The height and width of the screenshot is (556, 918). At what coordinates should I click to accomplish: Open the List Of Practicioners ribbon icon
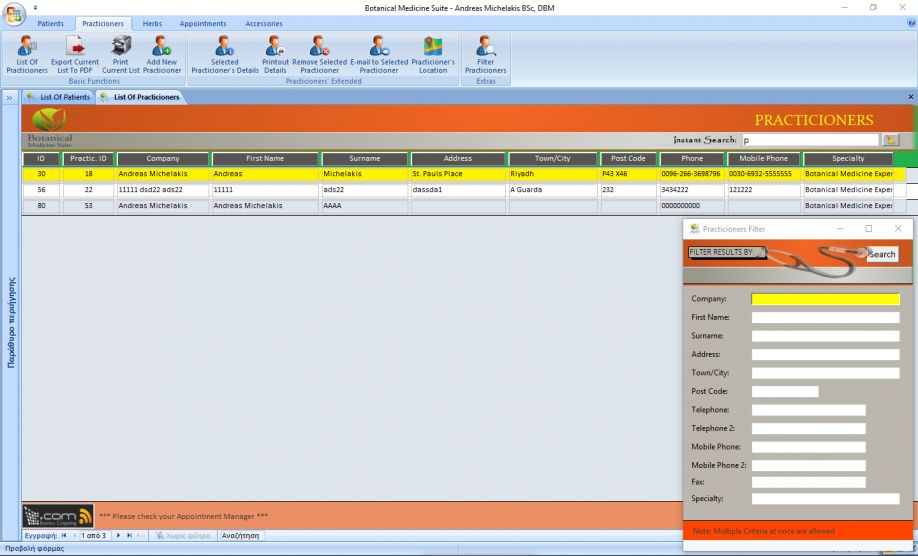pos(27,54)
